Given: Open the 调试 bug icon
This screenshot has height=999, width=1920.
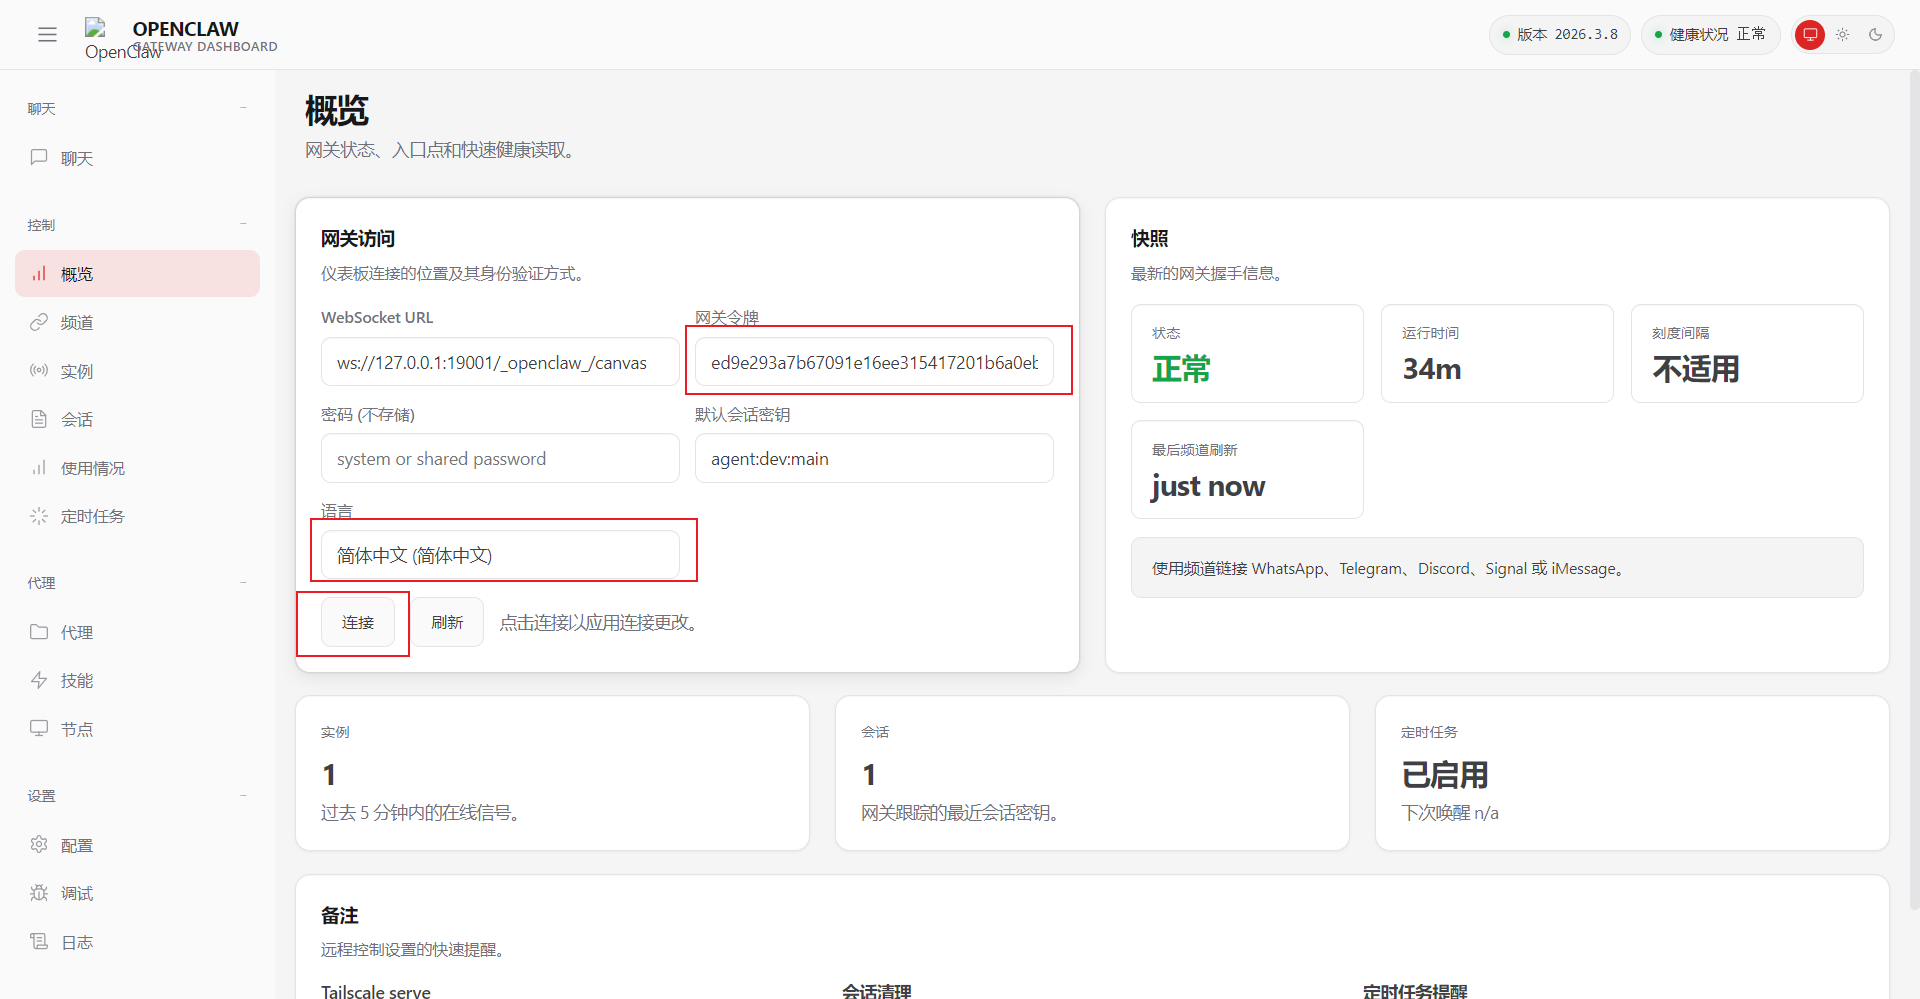Looking at the screenshot, I should (39, 893).
